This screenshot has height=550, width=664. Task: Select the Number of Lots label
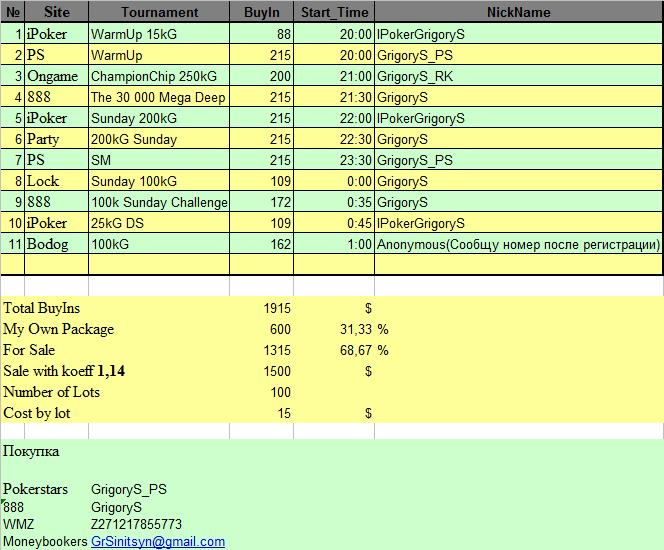[51, 392]
